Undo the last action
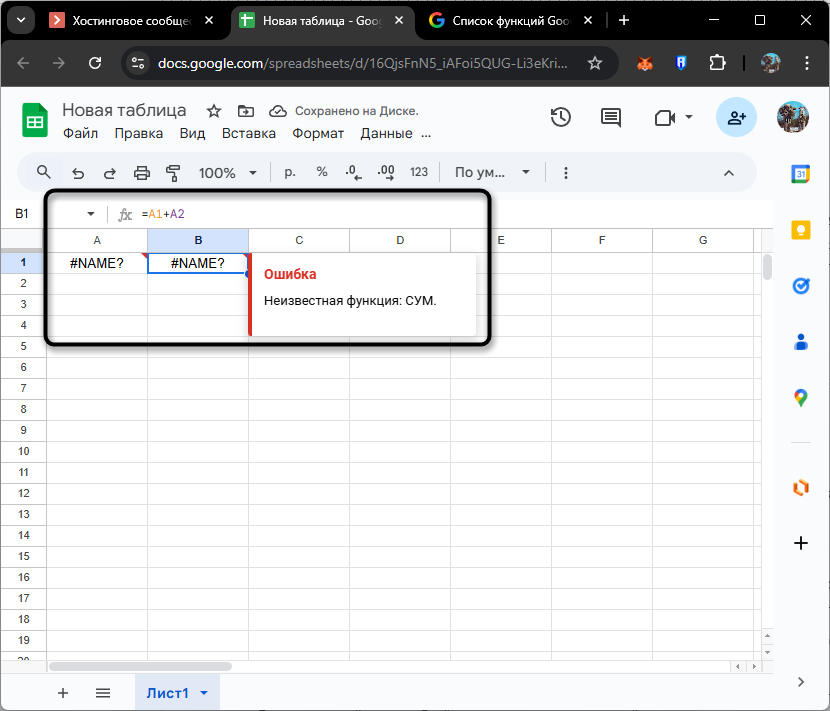This screenshot has height=711, width=830. click(x=78, y=173)
